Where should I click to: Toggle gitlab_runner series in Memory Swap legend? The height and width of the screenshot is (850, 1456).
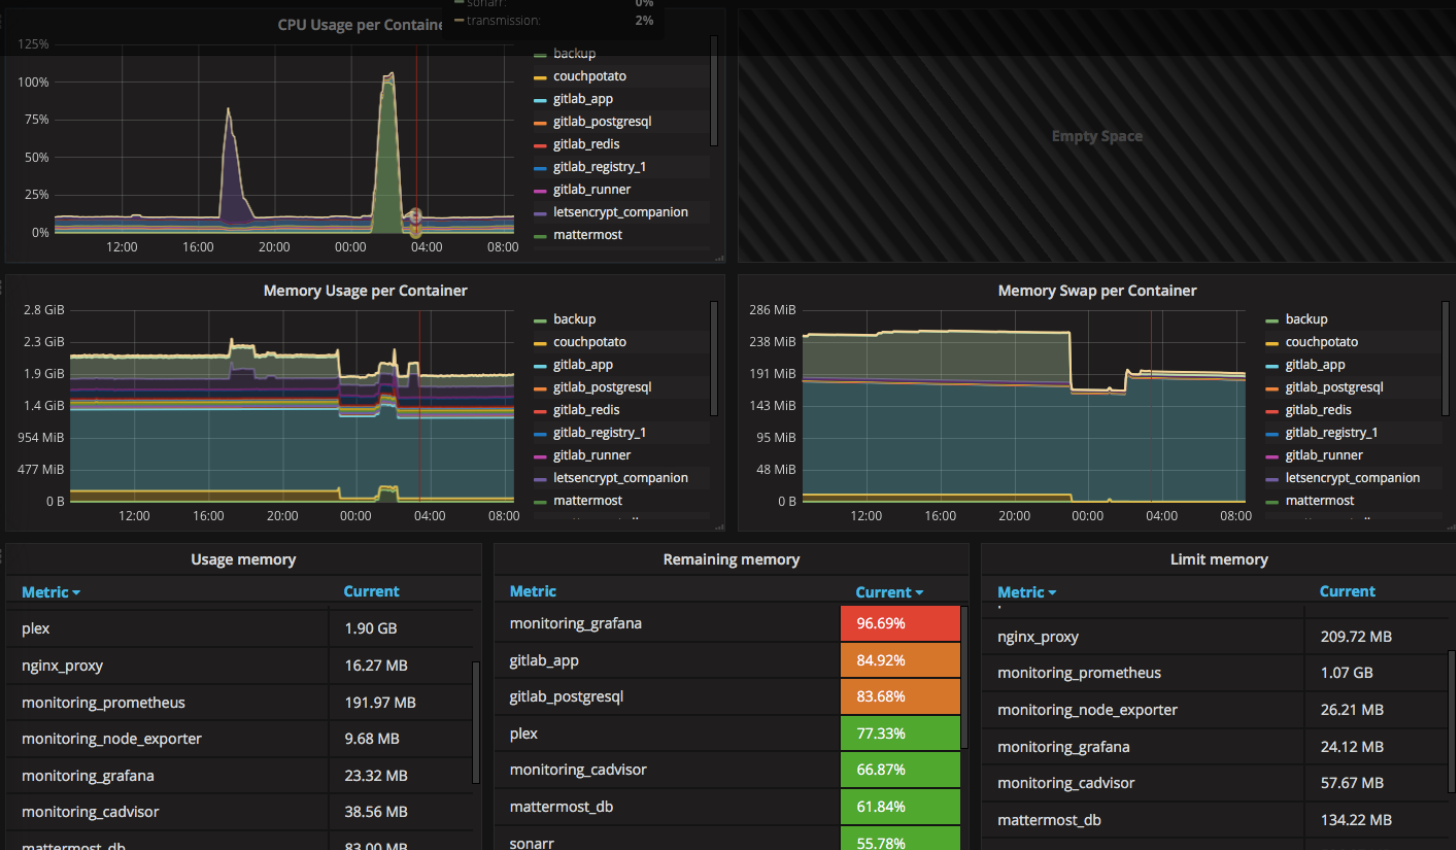[x=1324, y=455]
